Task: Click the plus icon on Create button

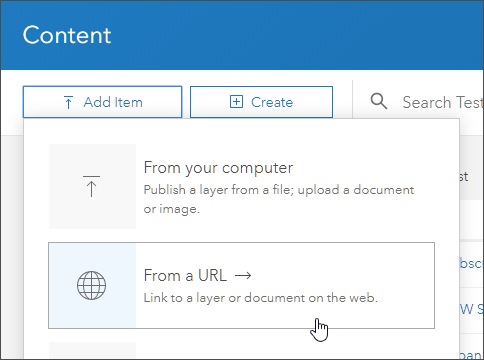Action: pyautogui.click(x=236, y=102)
